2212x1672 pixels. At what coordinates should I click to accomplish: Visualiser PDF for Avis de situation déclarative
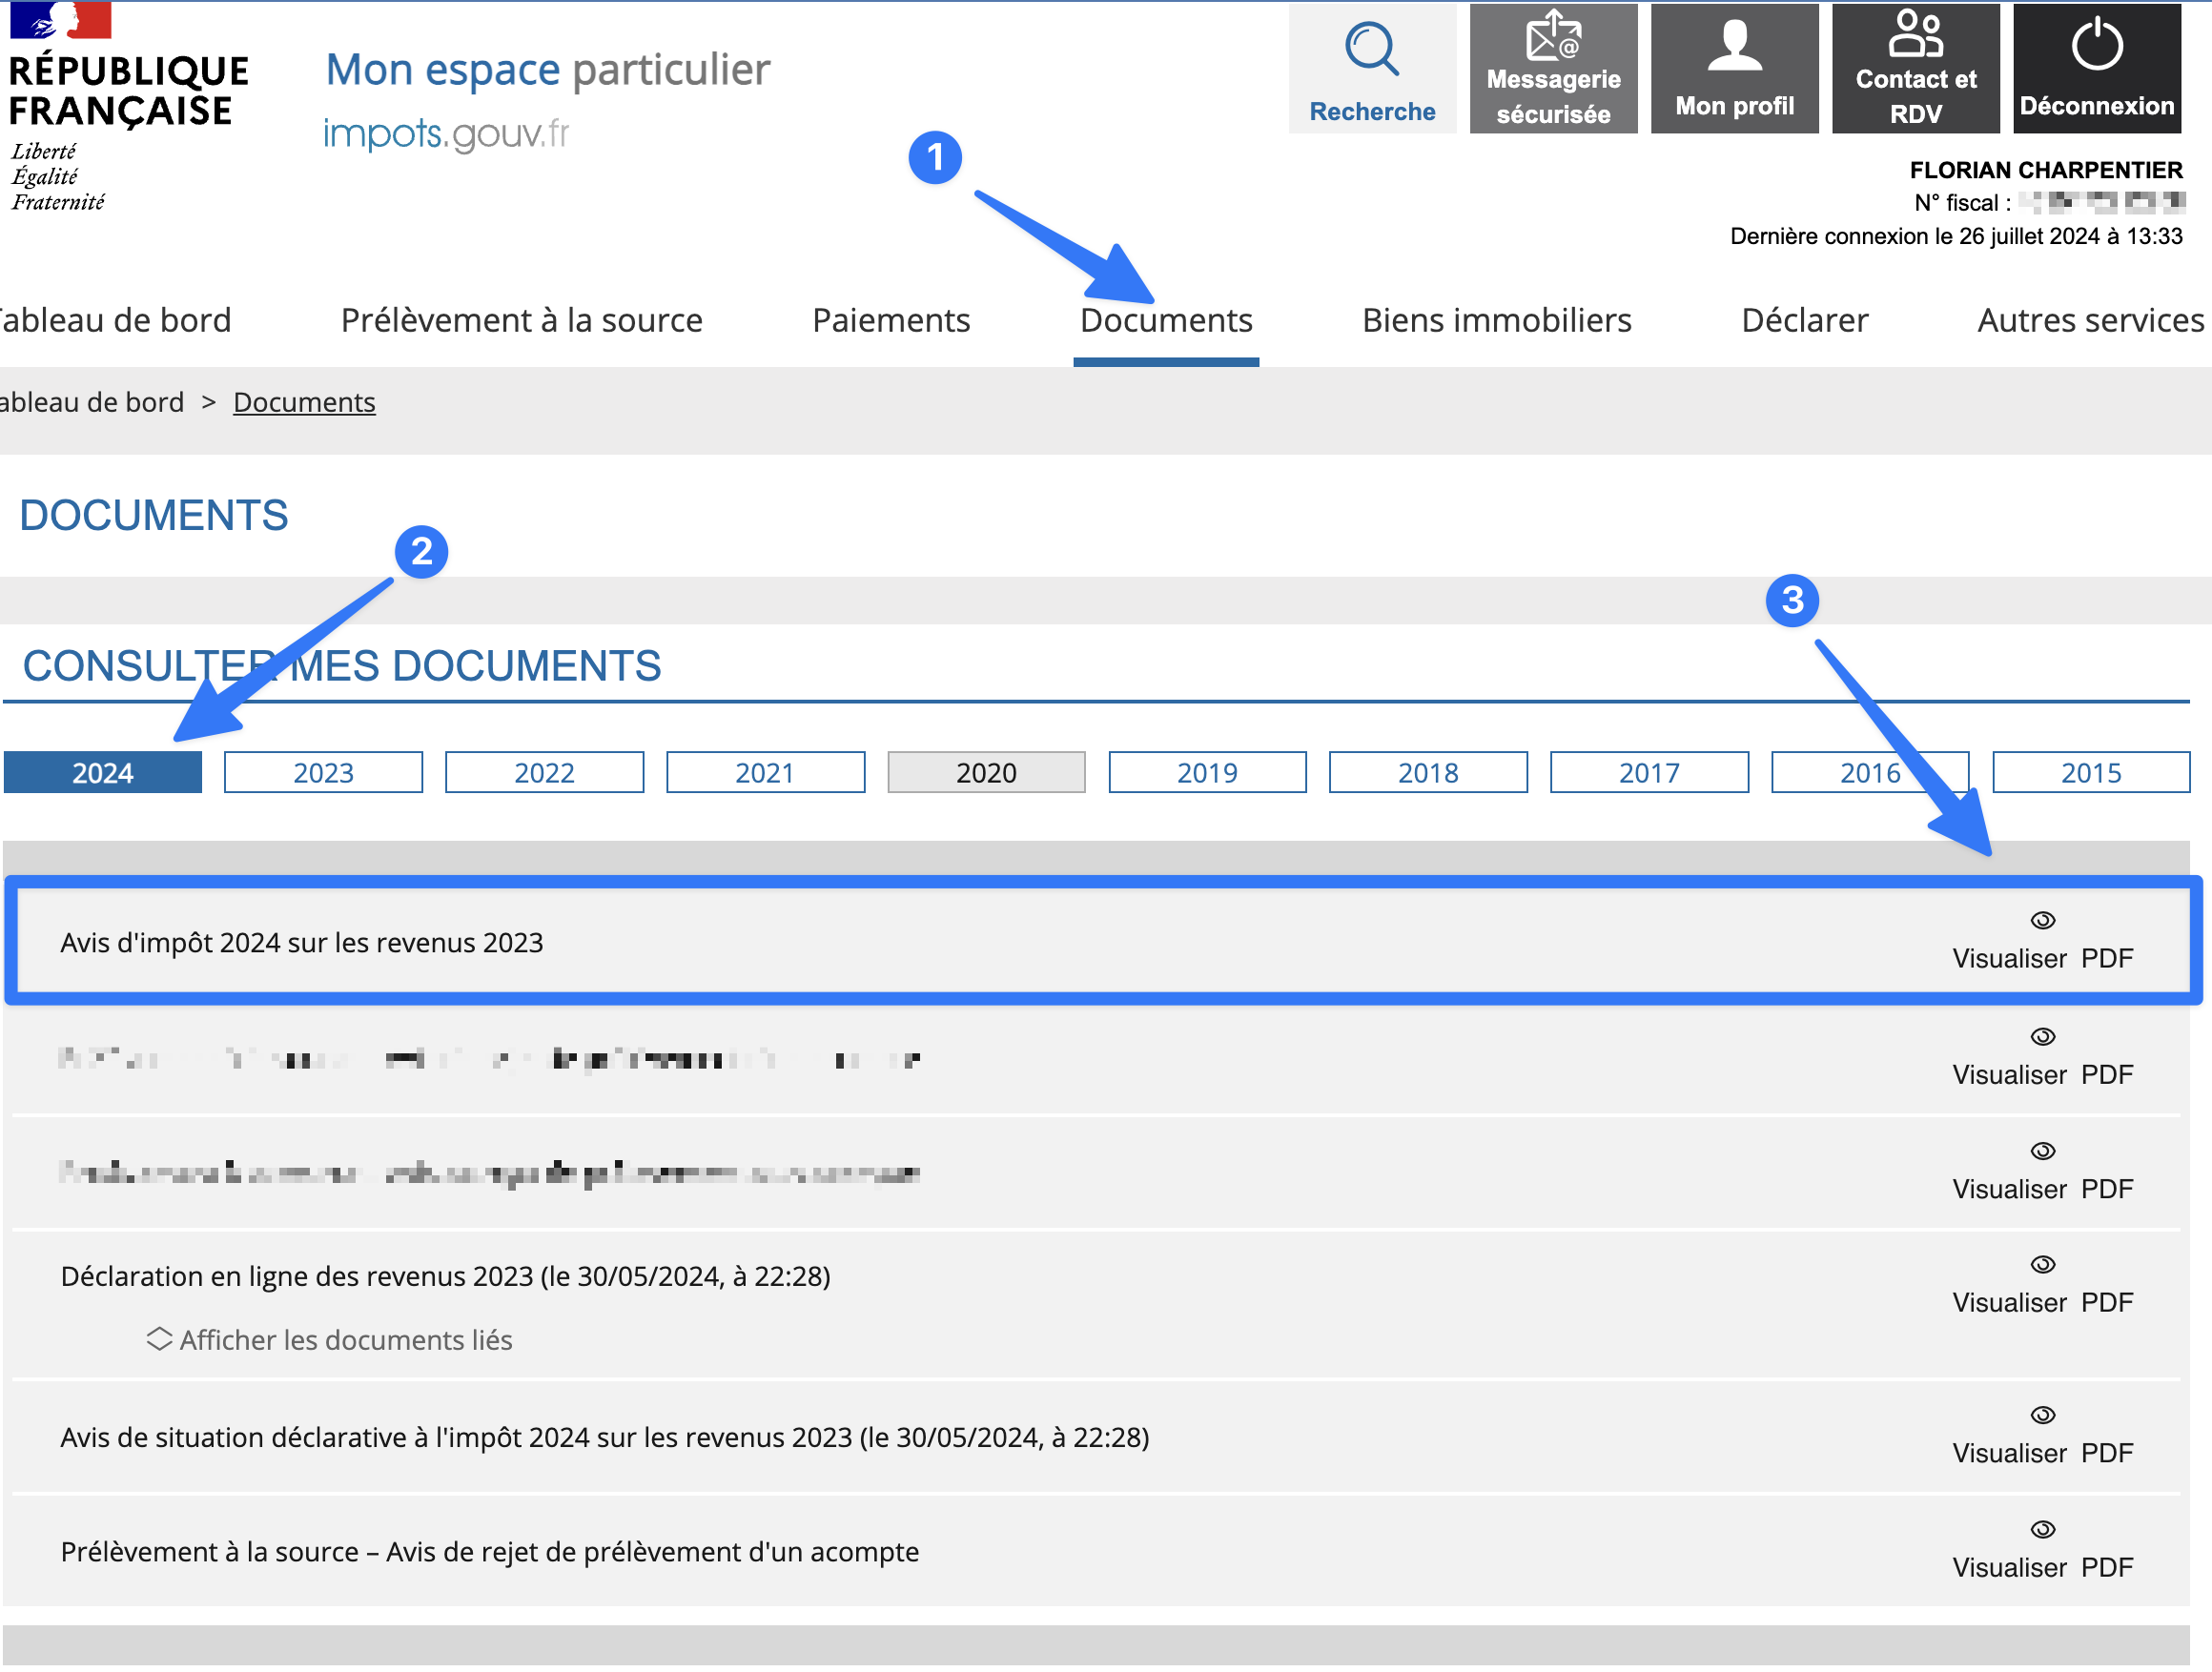click(2042, 1453)
